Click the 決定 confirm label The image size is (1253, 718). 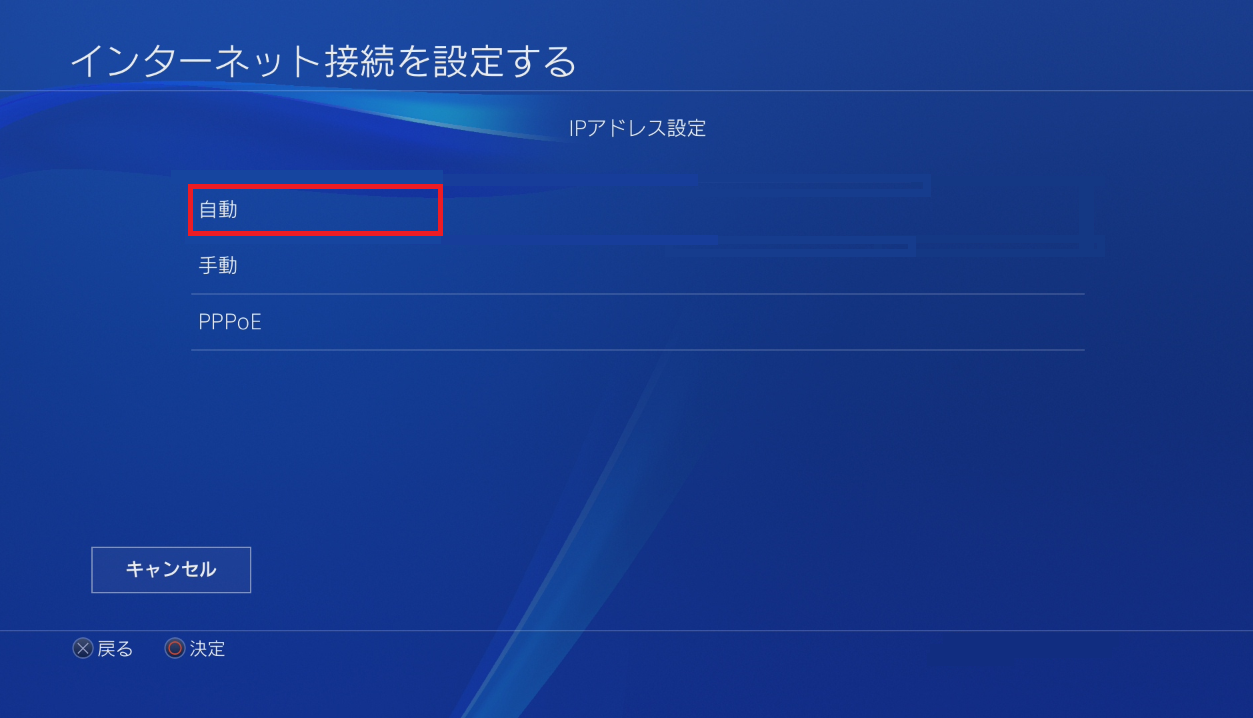pos(207,649)
